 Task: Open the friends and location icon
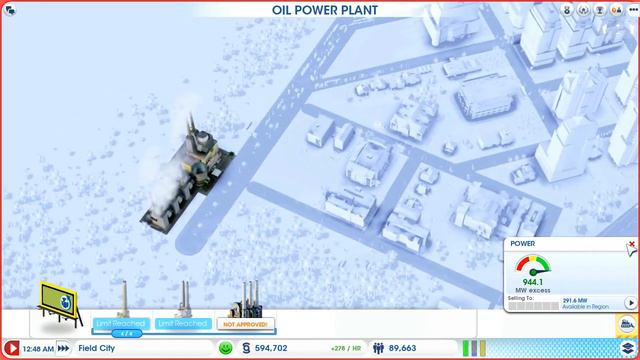[x=616, y=10]
